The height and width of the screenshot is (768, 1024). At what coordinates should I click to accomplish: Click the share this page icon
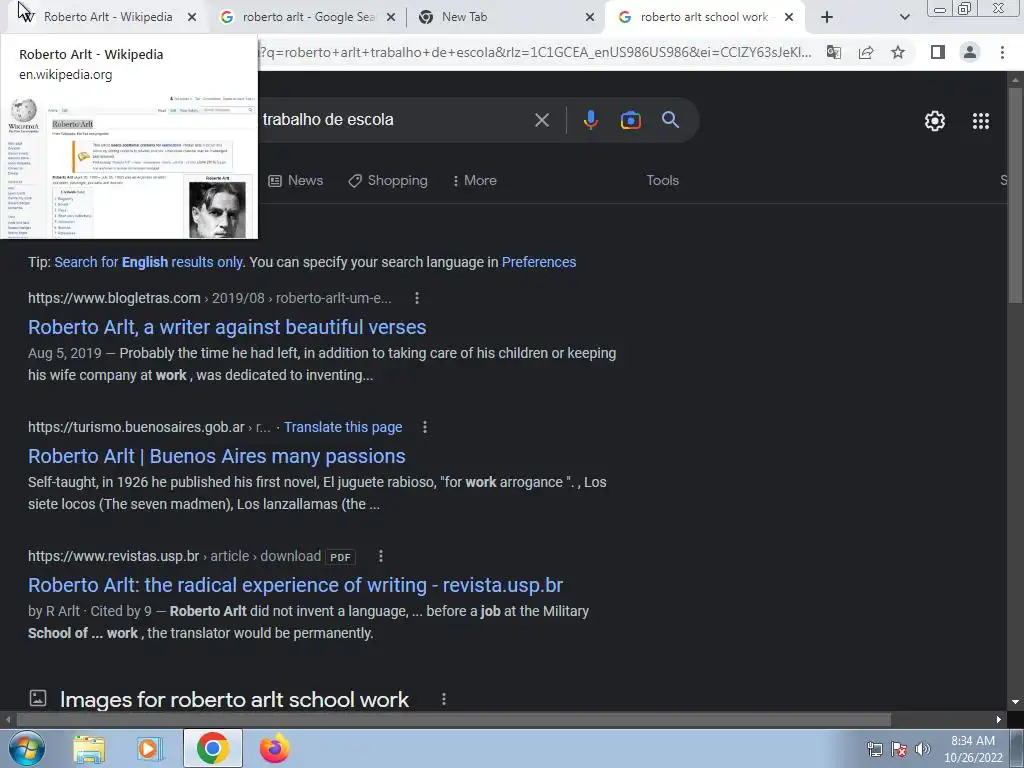866,52
